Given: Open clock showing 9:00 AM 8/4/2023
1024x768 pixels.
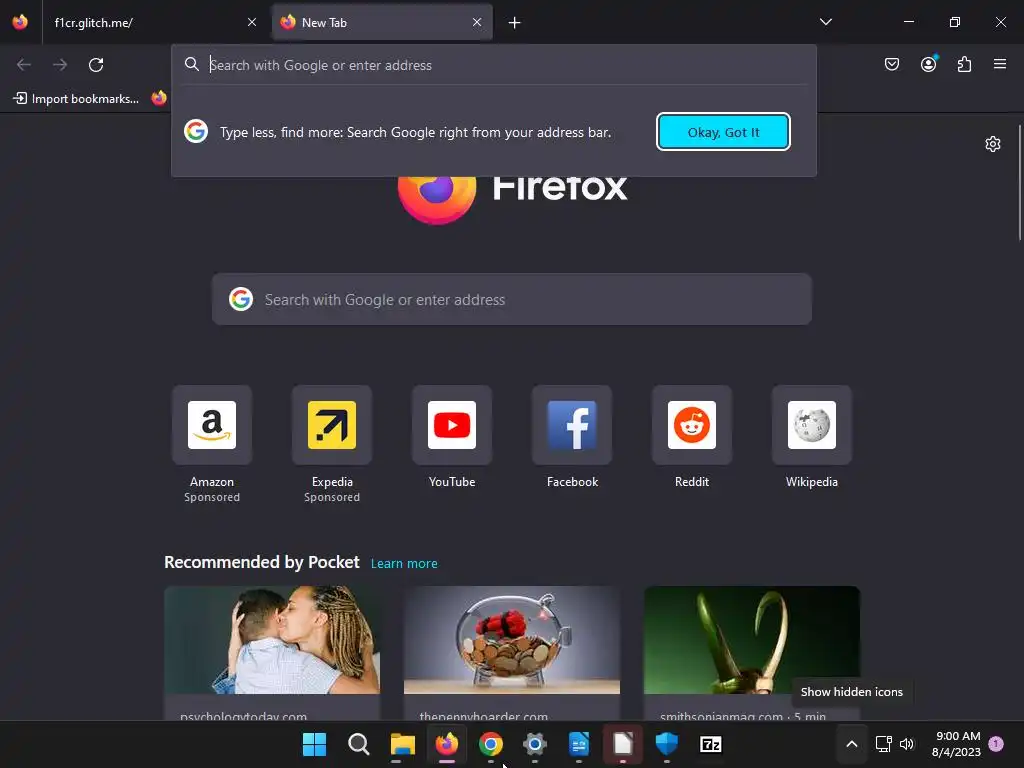Looking at the screenshot, I should tap(957, 744).
